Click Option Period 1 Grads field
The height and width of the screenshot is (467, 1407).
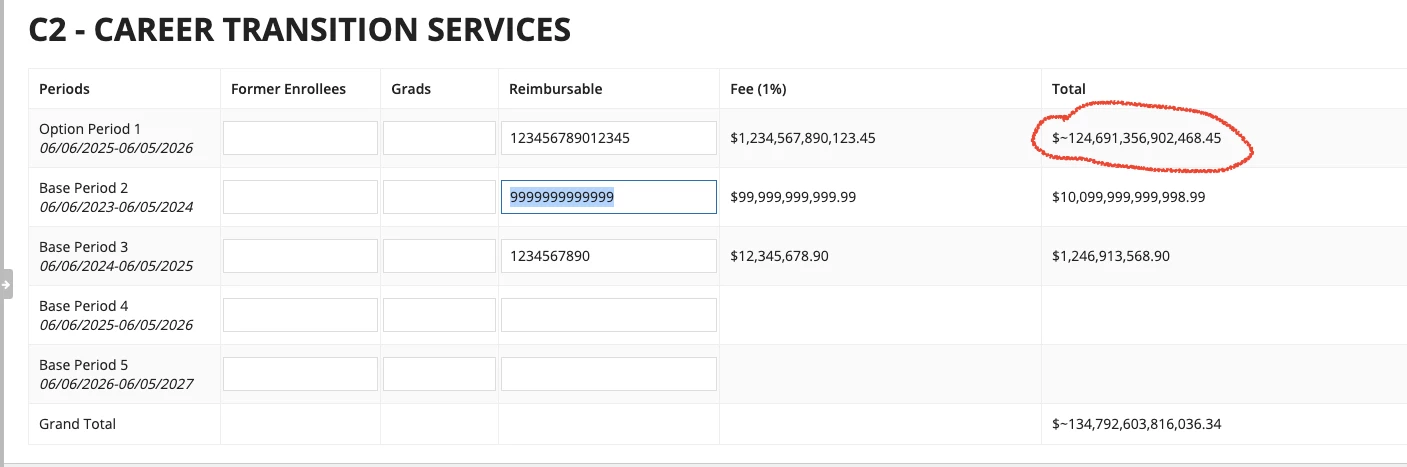click(439, 138)
